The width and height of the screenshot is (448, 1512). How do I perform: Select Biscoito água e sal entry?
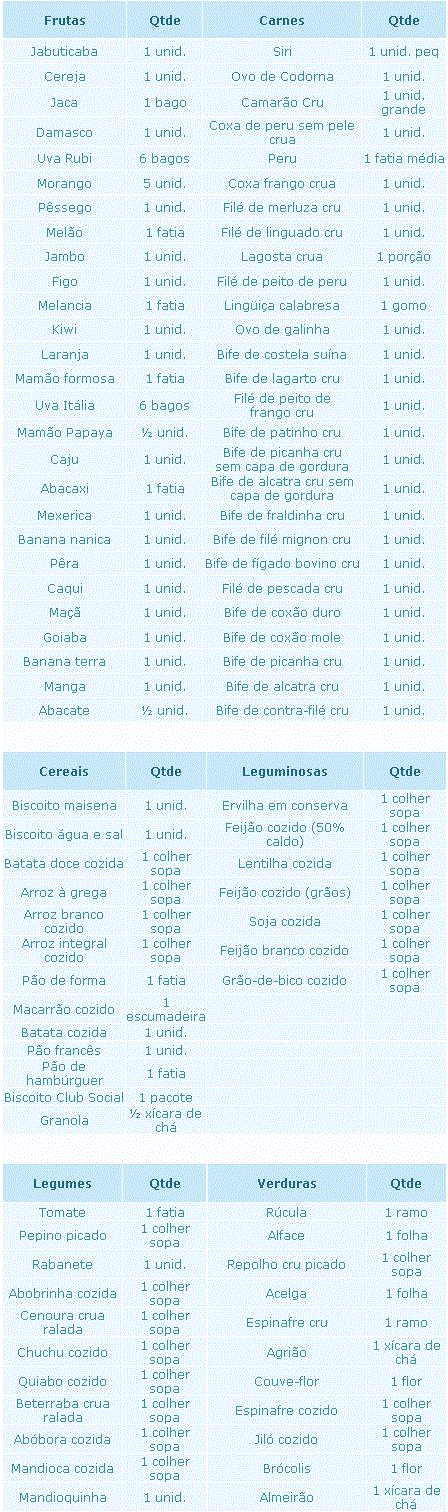click(64, 835)
